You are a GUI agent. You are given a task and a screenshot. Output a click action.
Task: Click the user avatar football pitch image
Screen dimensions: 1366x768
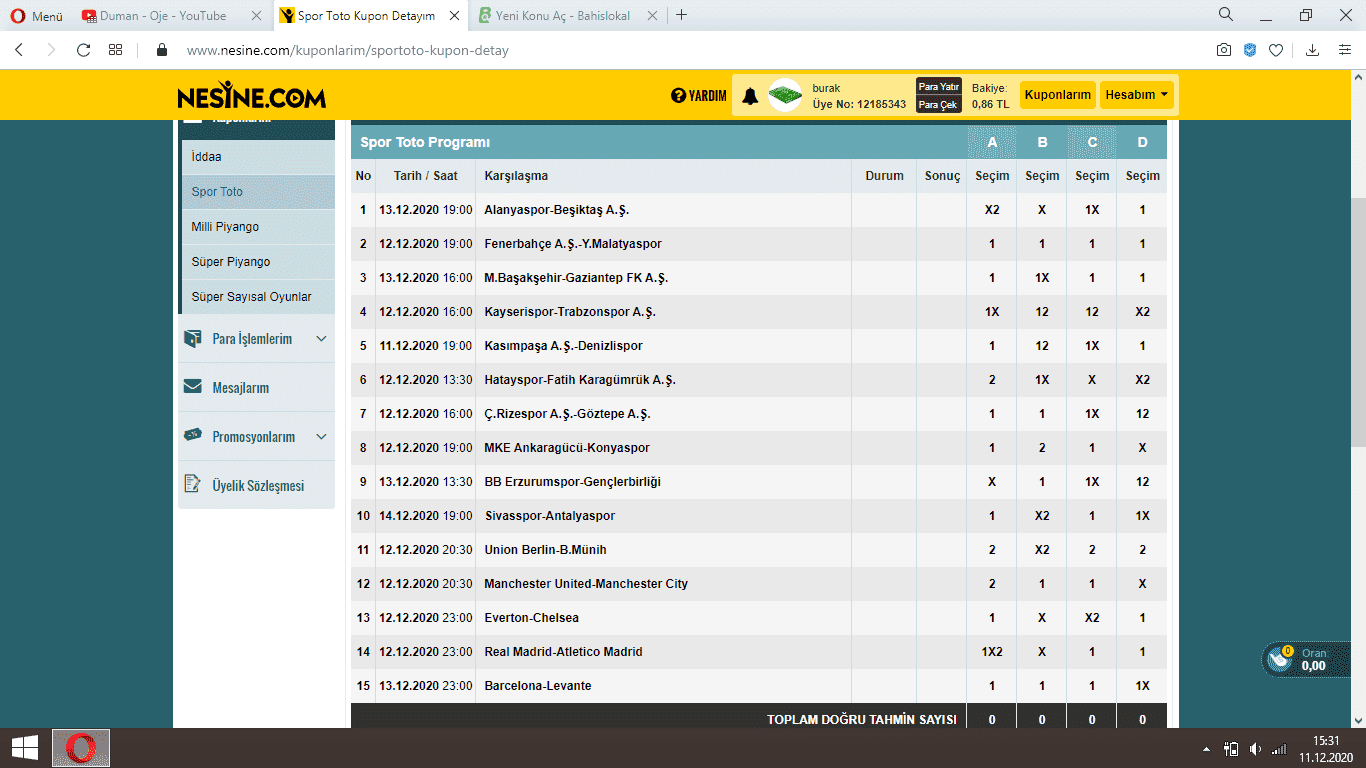(x=785, y=95)
